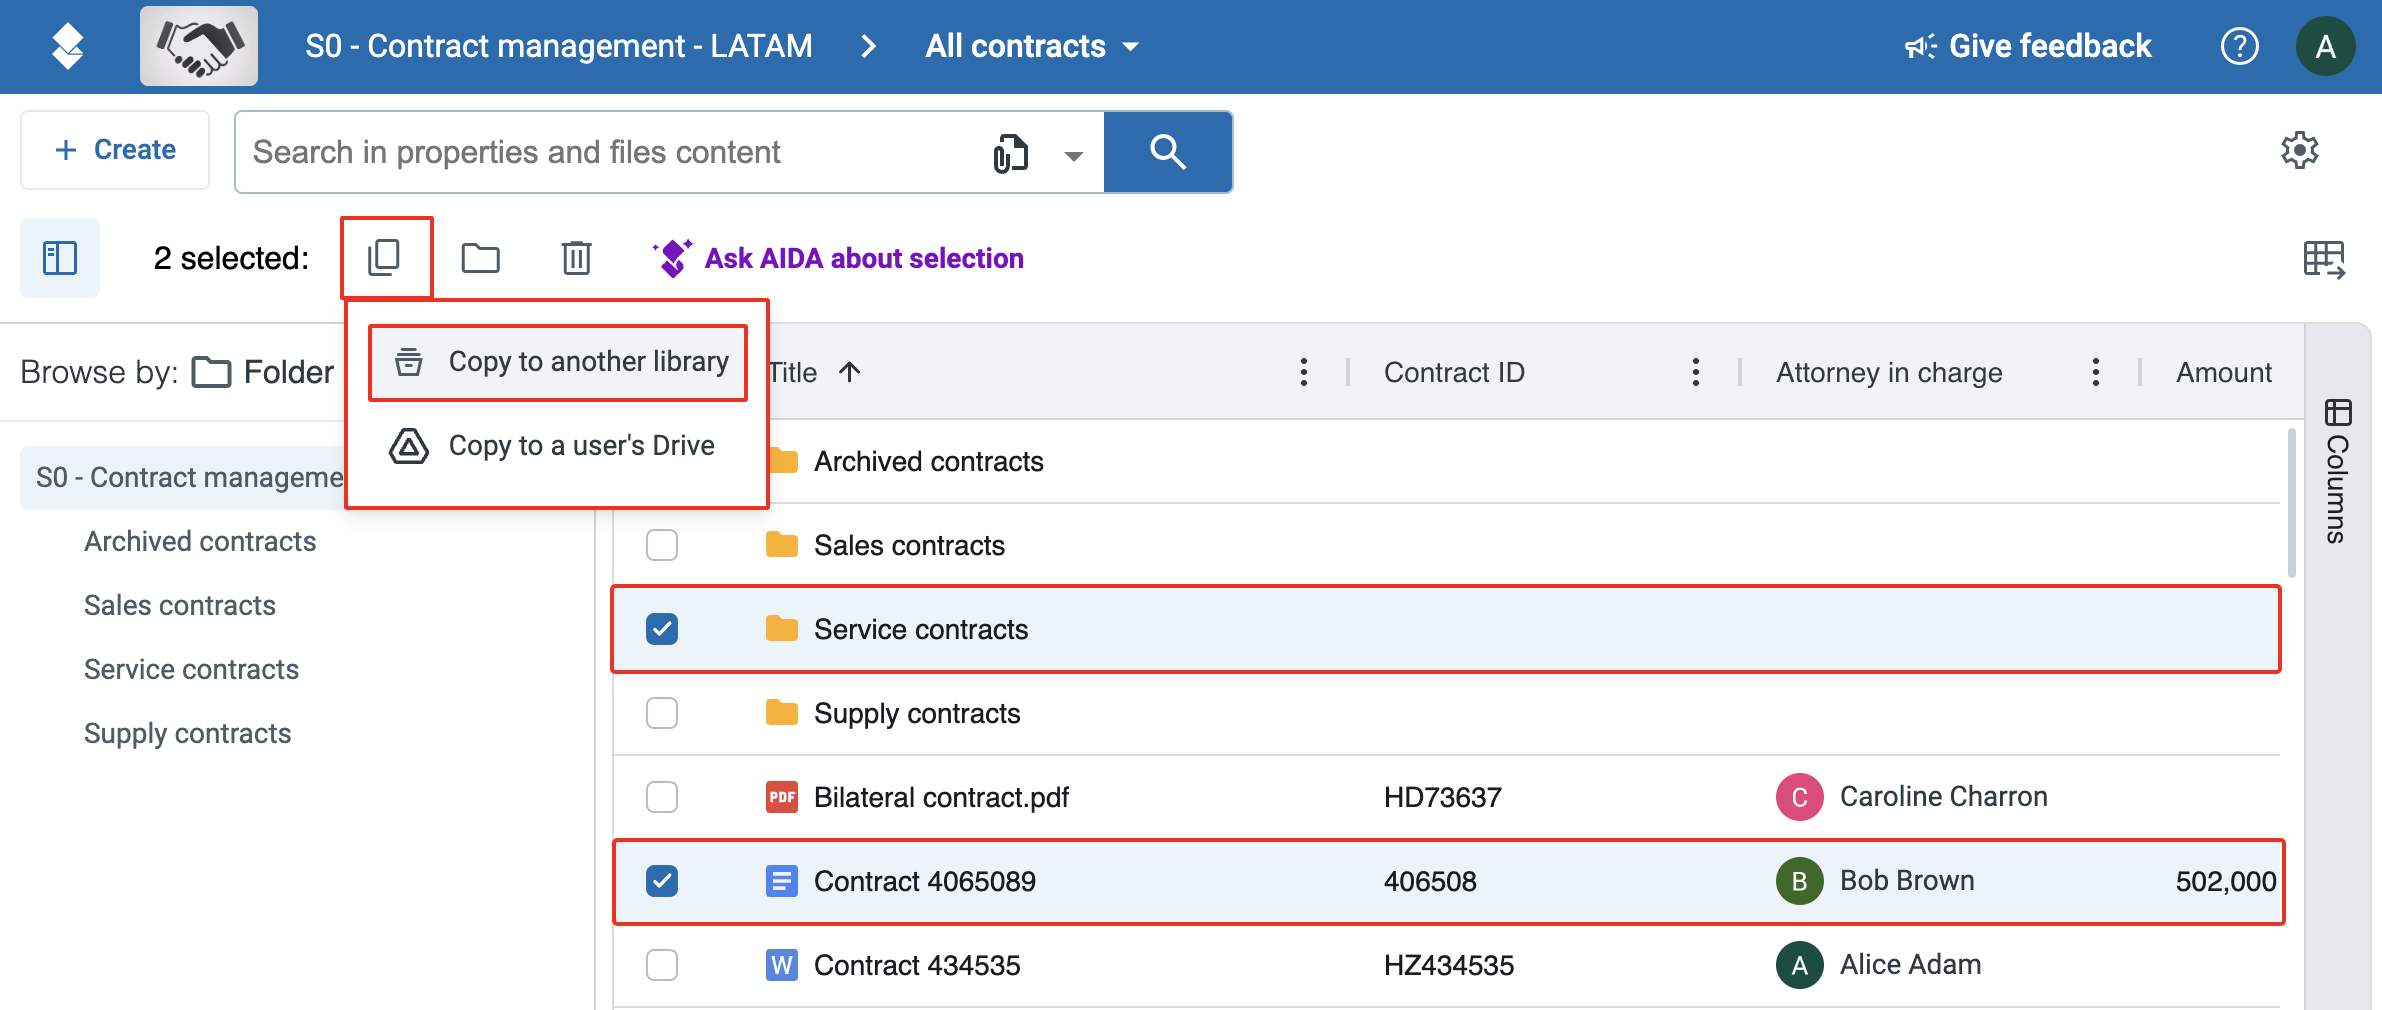Check the Sales contracts row checkbox
The width and height of the screenshot is (2382, 1010).
coord(662,545)
